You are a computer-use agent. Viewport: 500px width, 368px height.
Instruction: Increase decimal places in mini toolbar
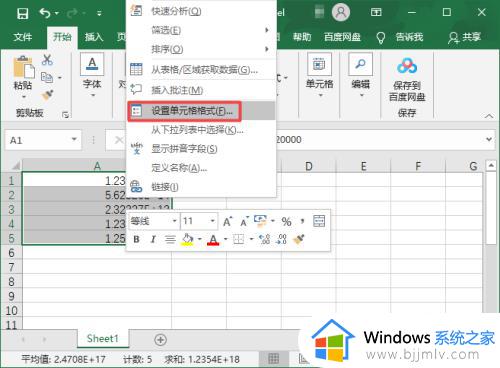click(x=265, y=239)
